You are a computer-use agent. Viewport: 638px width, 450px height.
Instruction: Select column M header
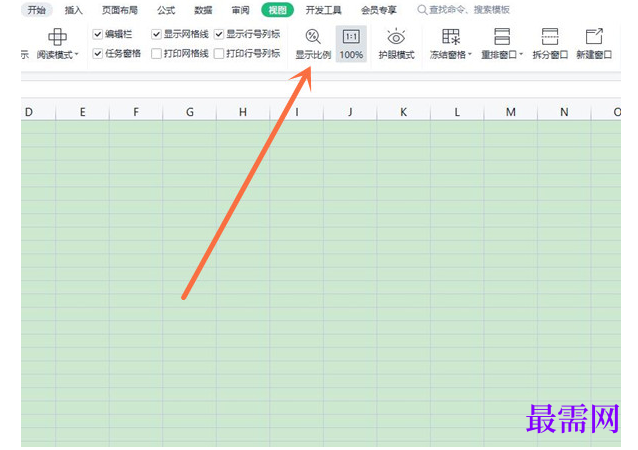511,112
